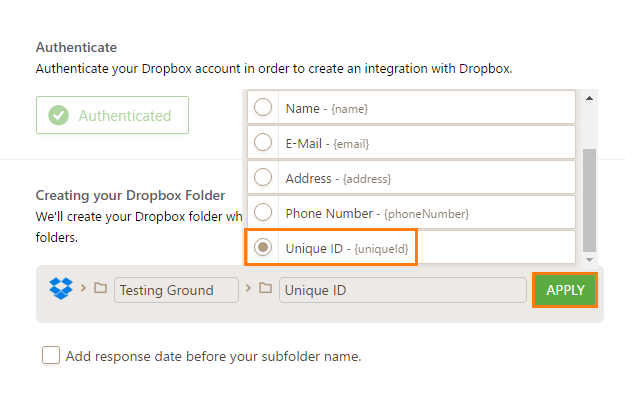Click chevron arrow after Testing Ground
Screen dimensions: 639x406
(x=248, y=290)
